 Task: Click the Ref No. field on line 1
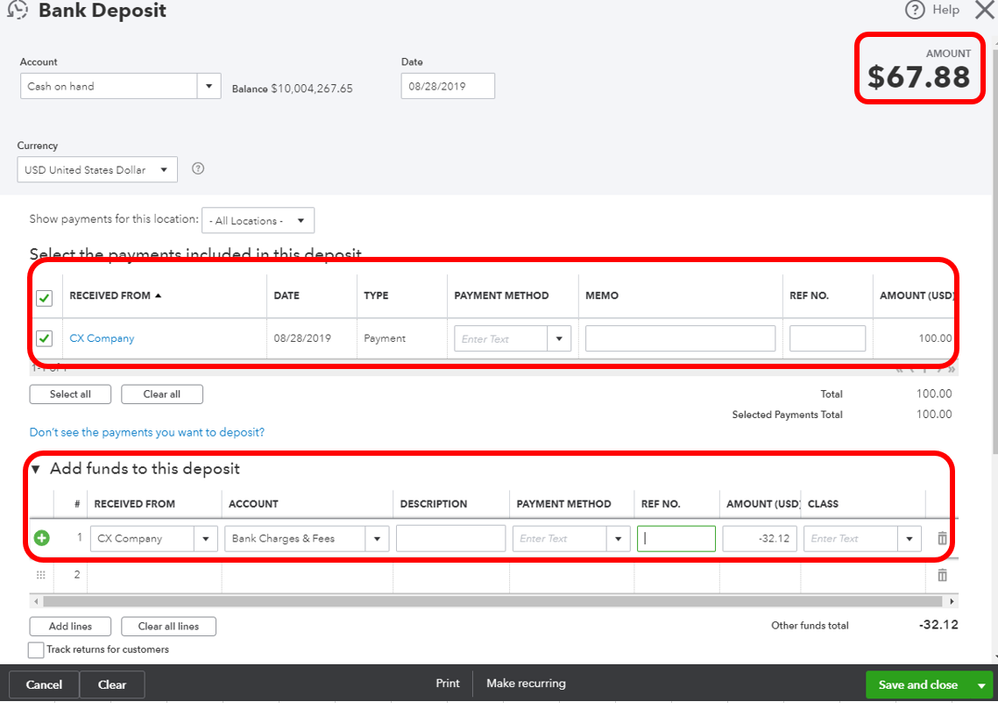(x=676, y=538)
